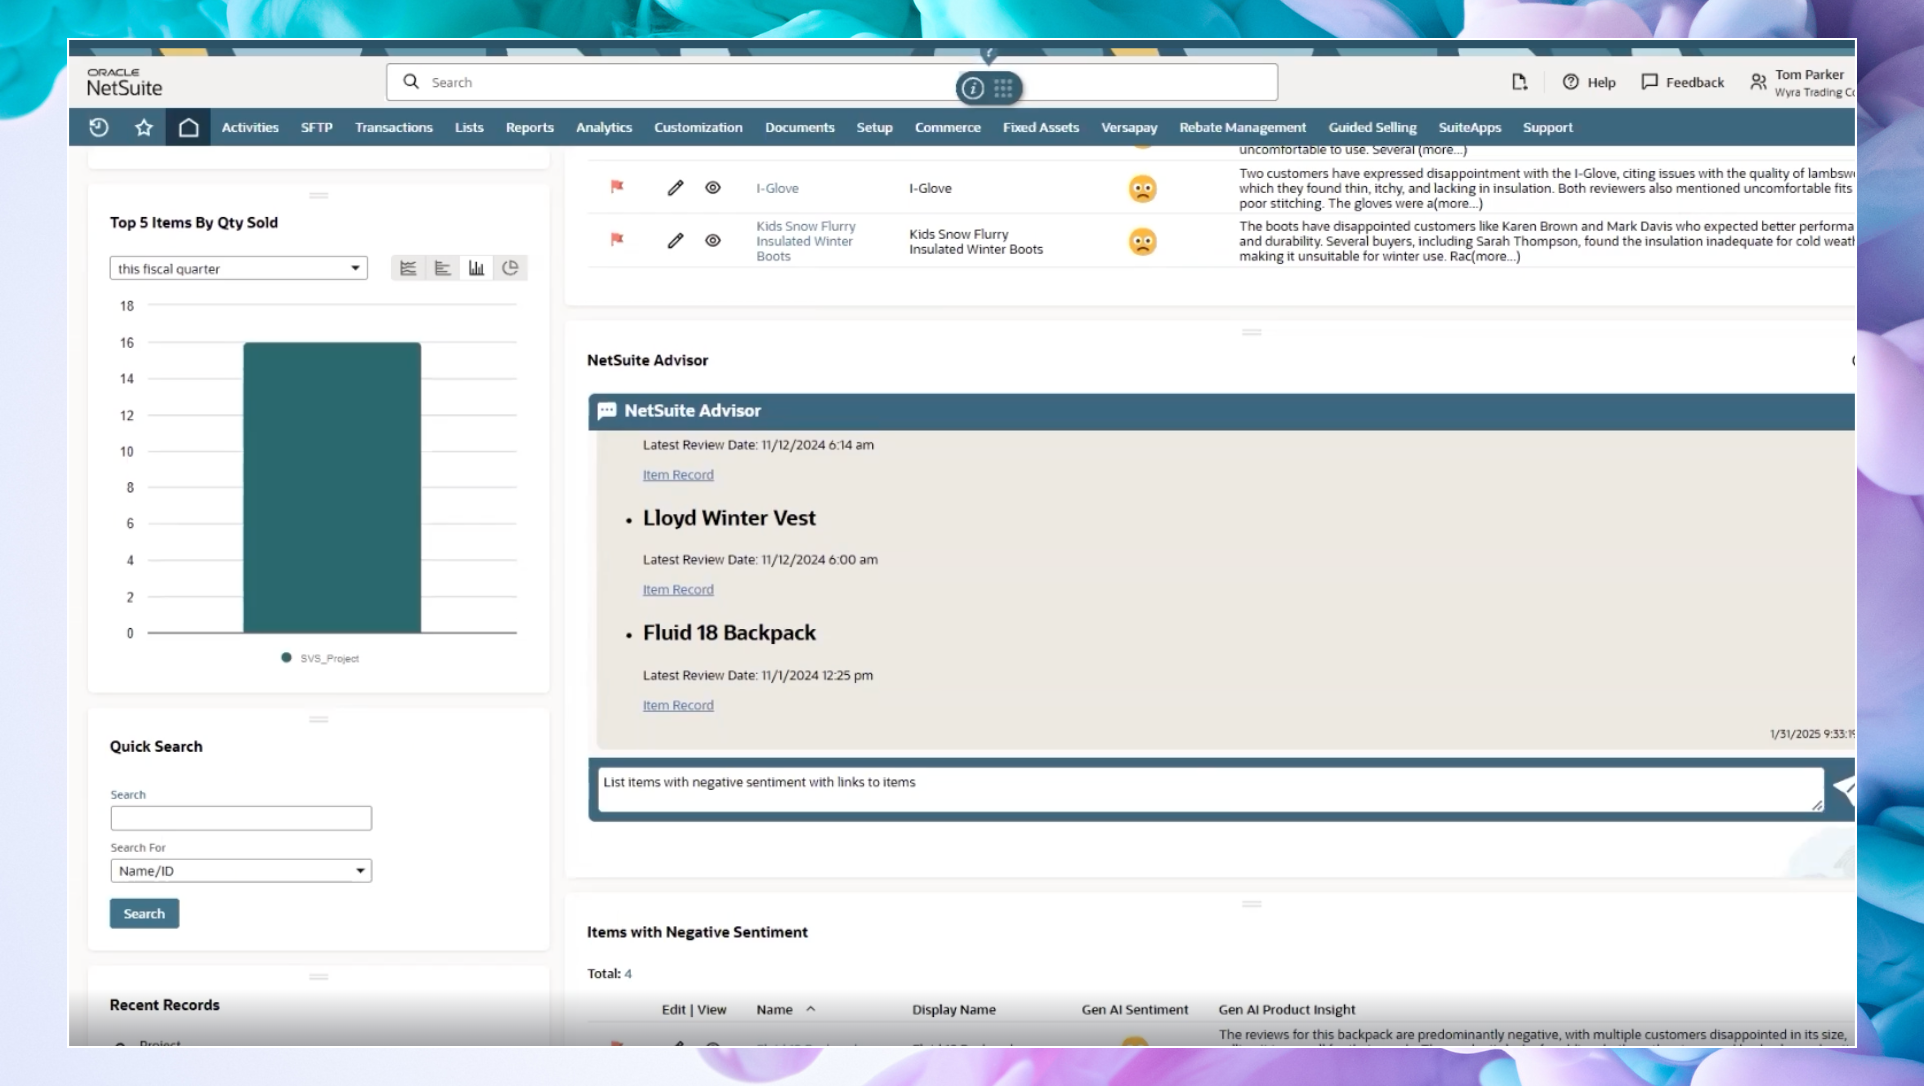
Task: Click sad face sentiment on Kids Snow Flurry row
Action: [1142, 241]
